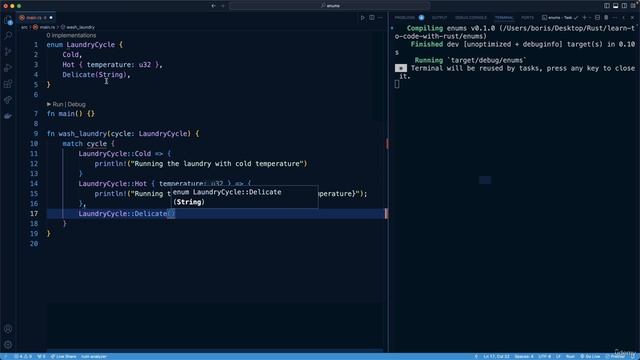The image size is (640, 360).
Task: Toggle the secondary sidebar layout icon
Action: pos(624,6)
